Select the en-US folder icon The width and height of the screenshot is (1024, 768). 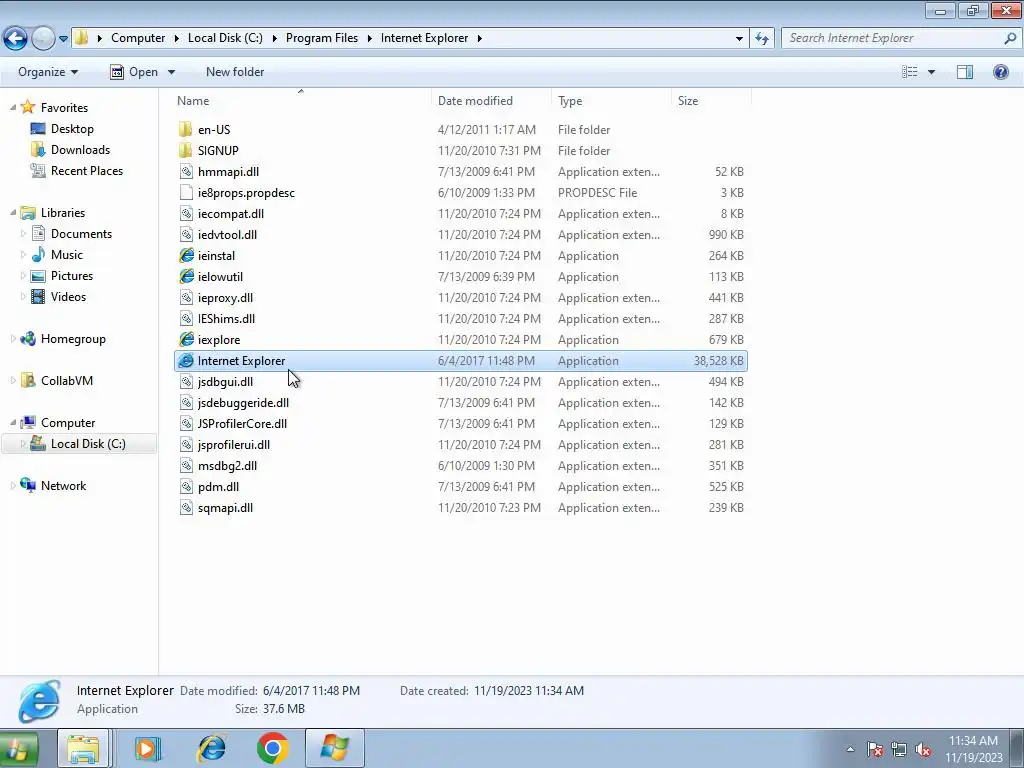click(x=186, y=129)
